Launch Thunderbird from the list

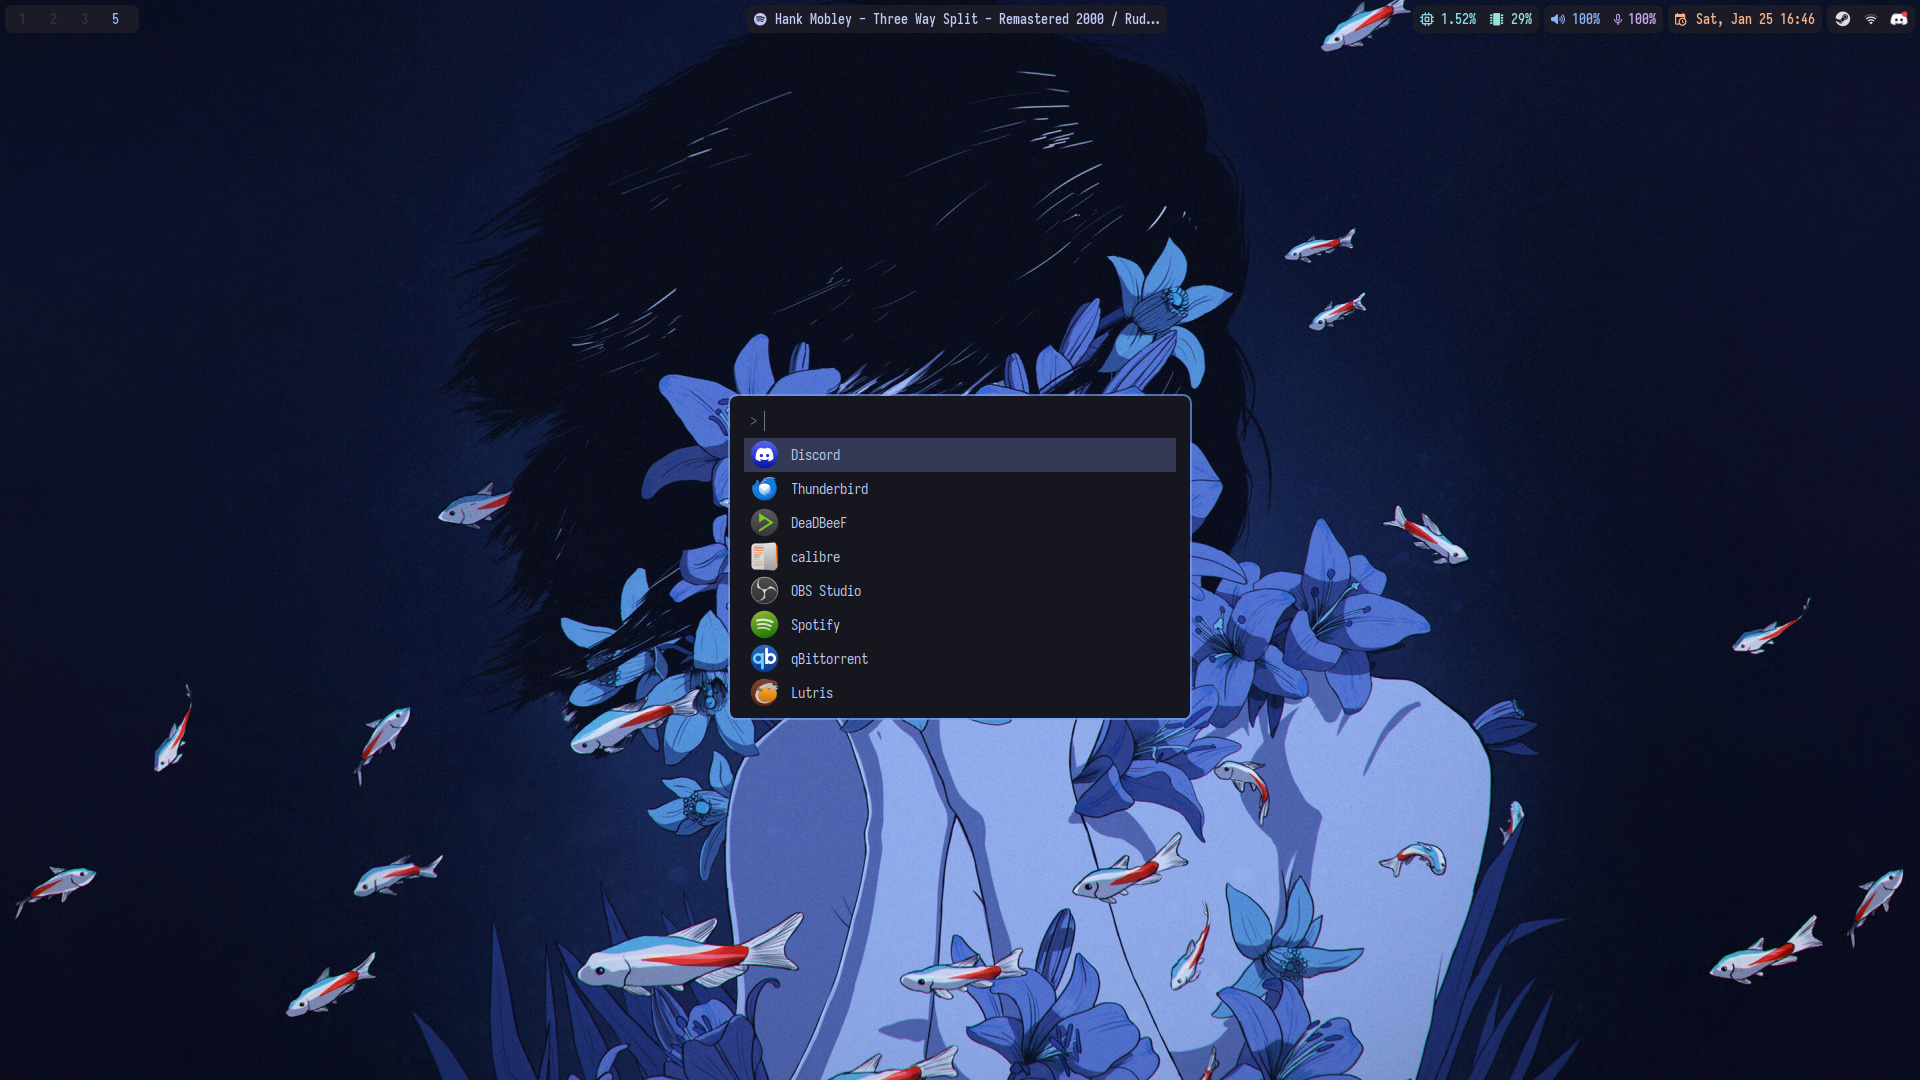(960, 489)
